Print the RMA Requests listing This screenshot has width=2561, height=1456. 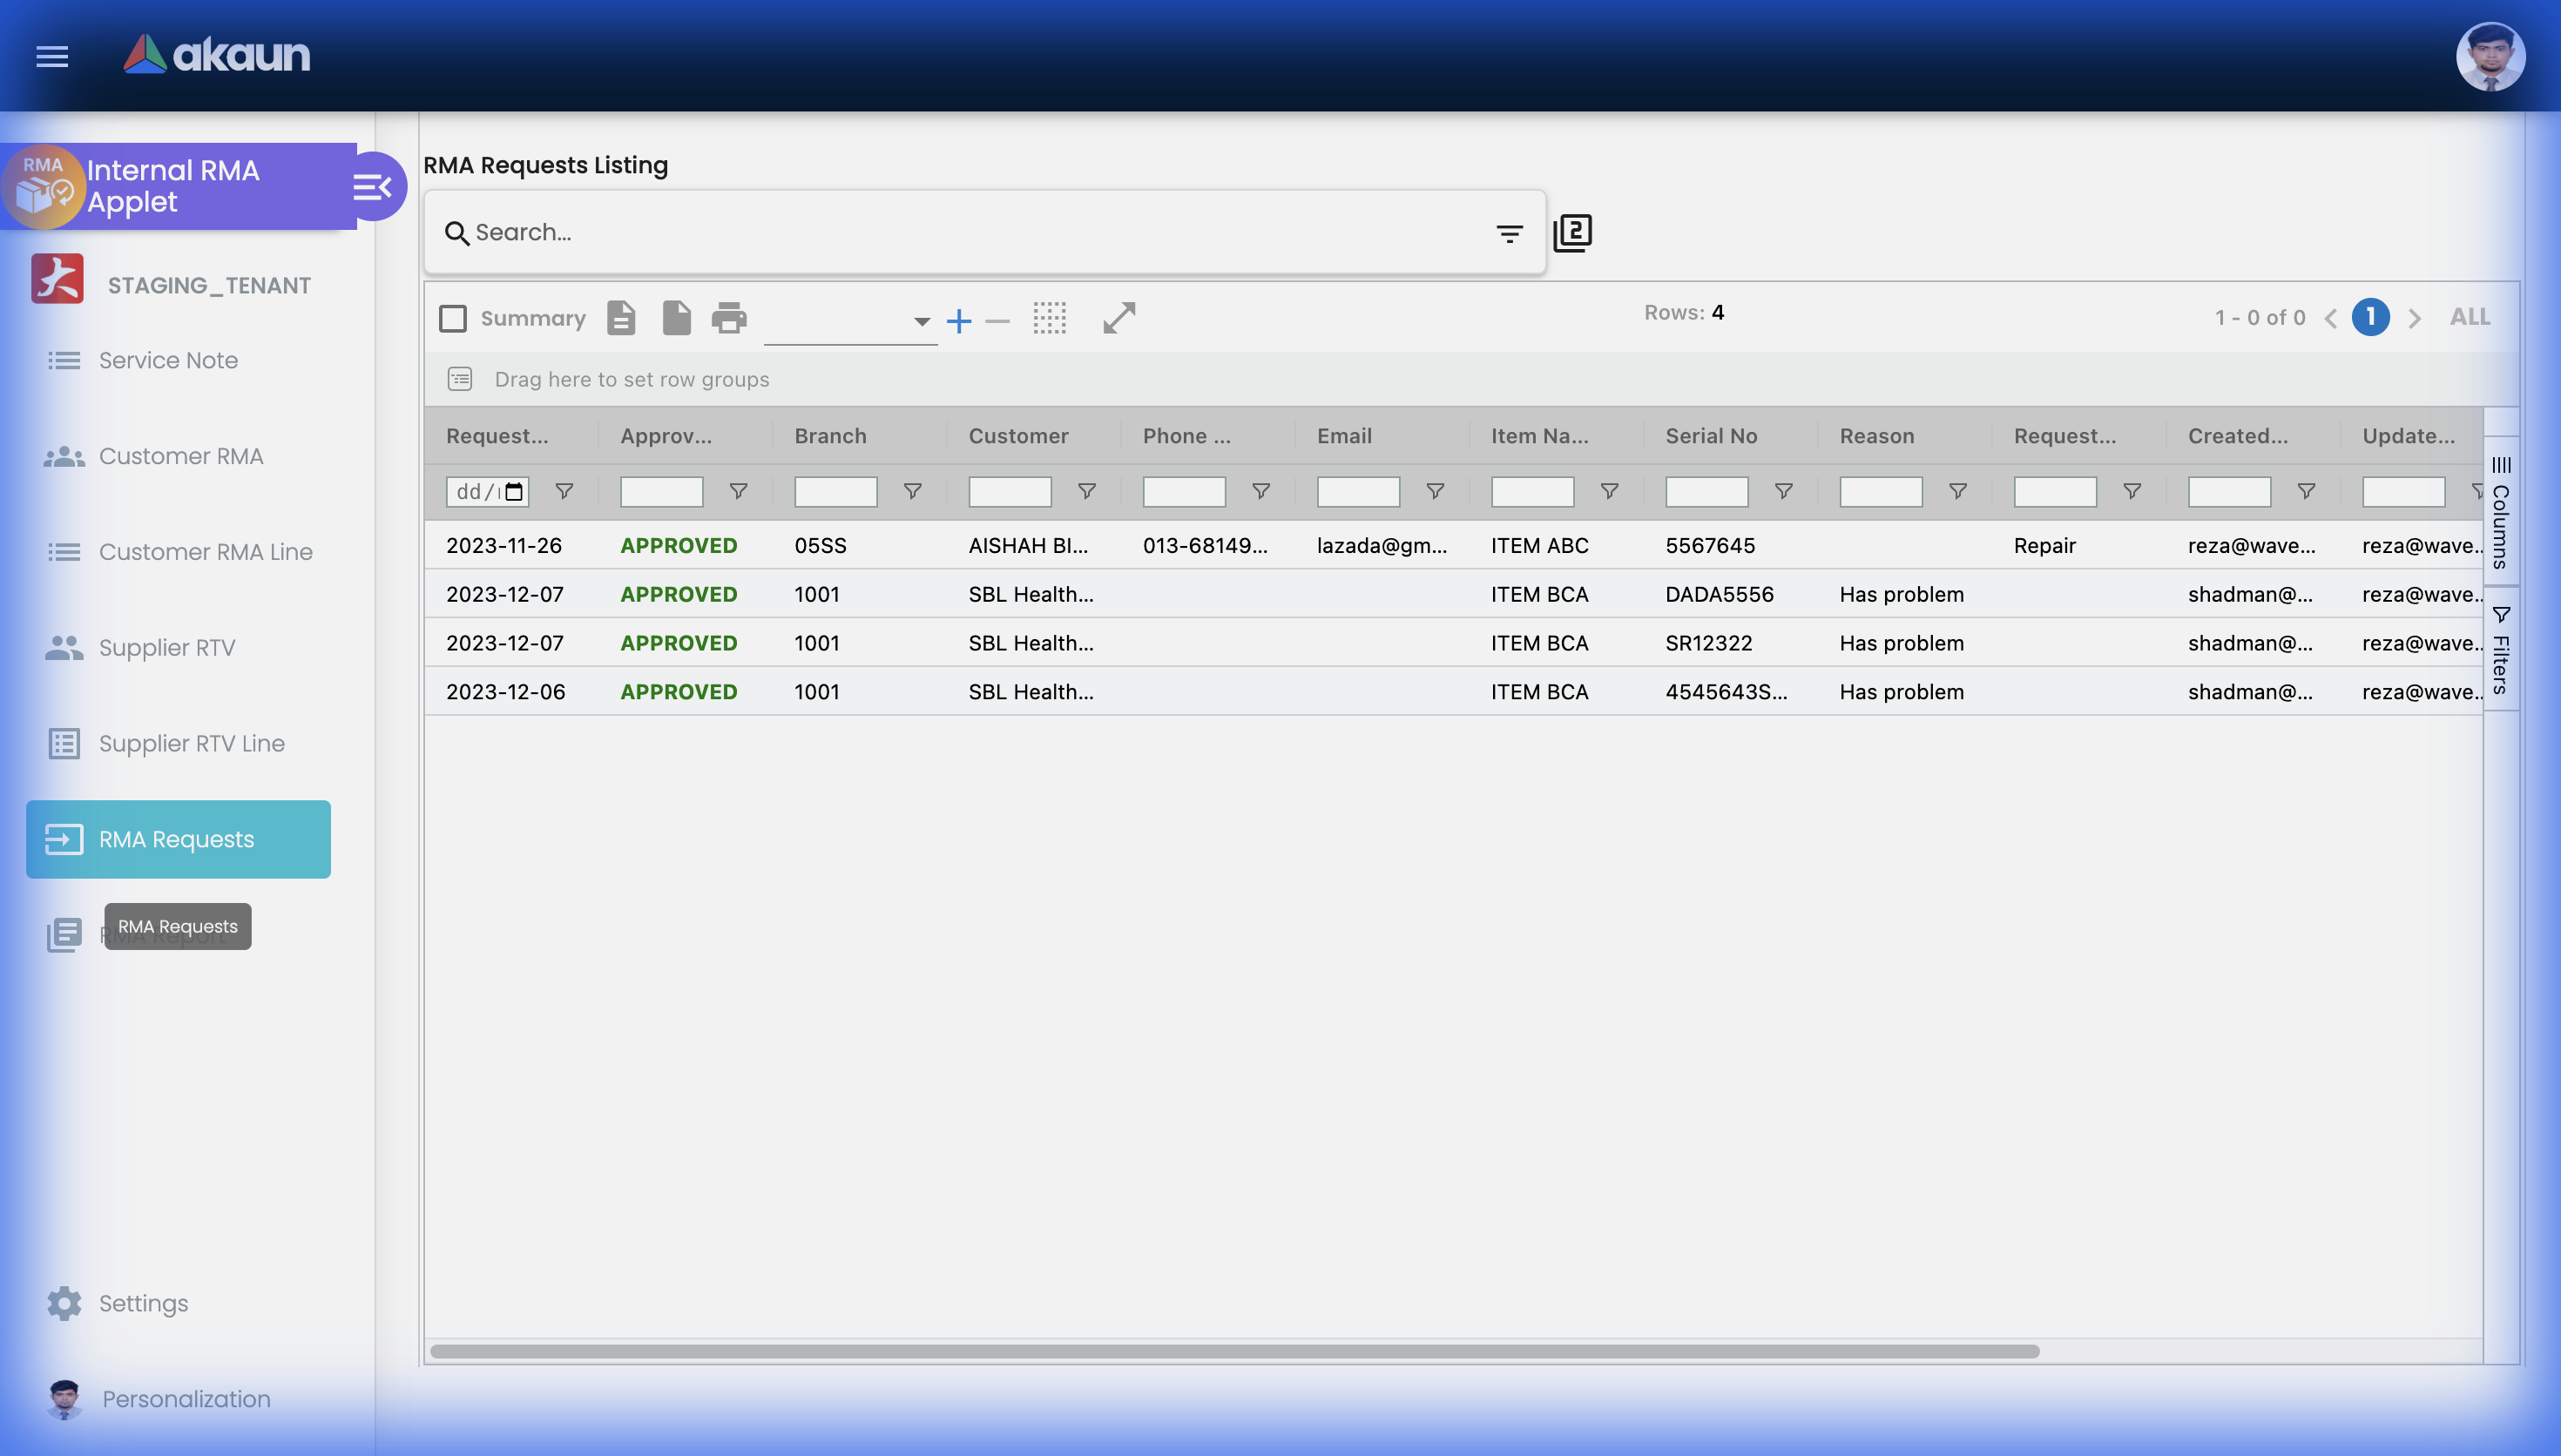click(729, 318)
